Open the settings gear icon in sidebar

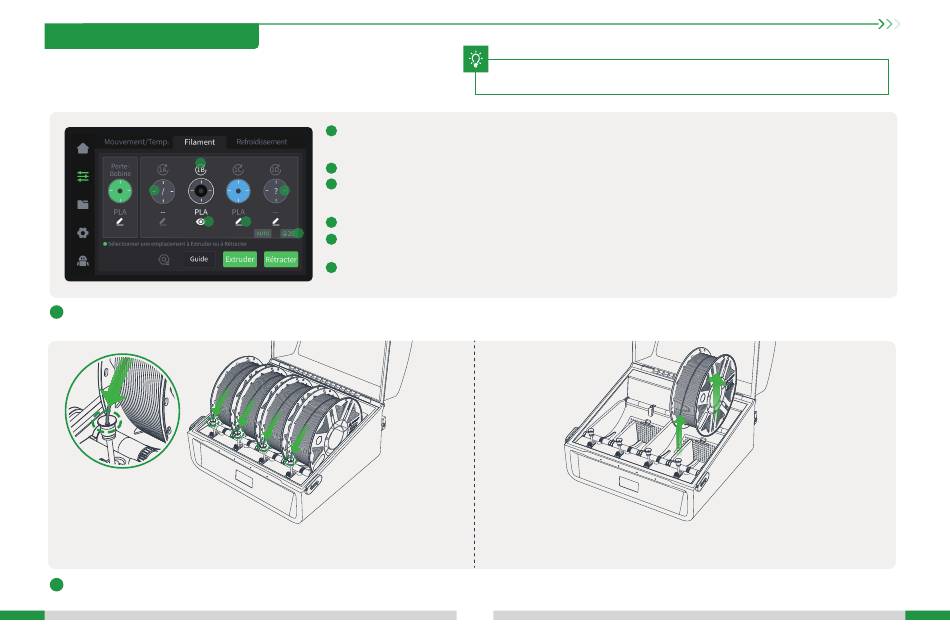pyautogui.click(x=83, y=233)
